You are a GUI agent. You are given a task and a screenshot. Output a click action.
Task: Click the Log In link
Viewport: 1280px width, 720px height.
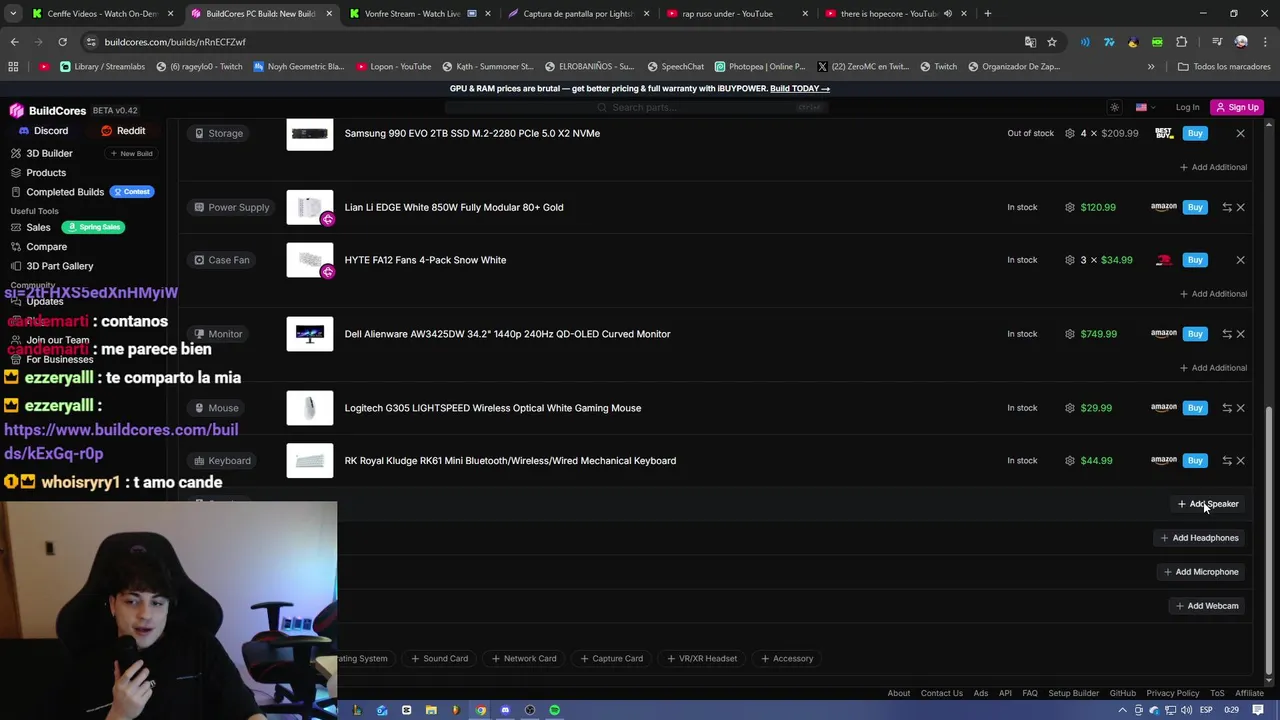pyautogui.click(x=1187, y=107)
